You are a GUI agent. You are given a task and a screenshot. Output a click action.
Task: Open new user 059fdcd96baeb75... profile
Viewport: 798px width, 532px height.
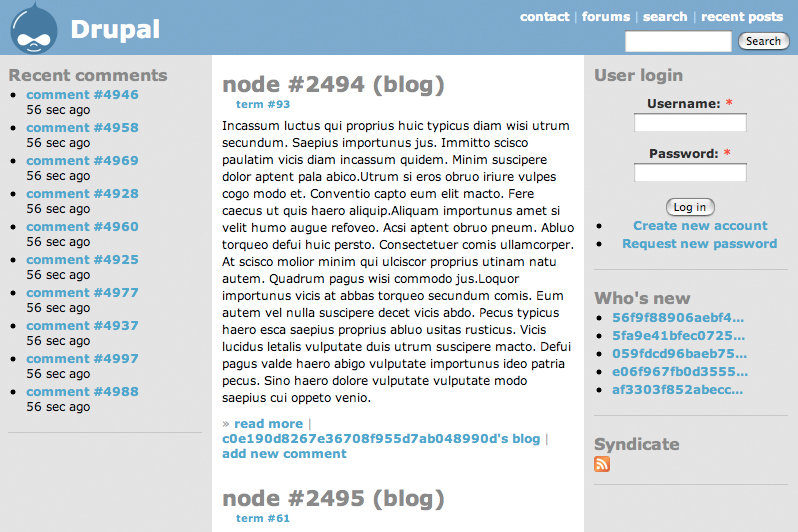(x=679, y=354)
